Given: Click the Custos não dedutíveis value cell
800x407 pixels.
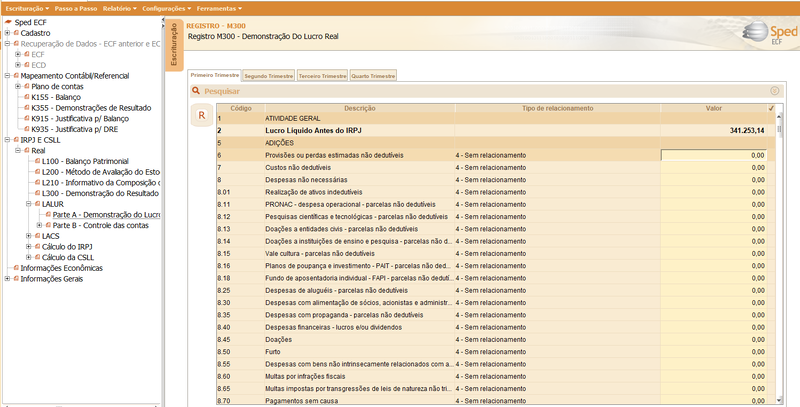Looking at the screenshot, I should click(x=714, y=167).
